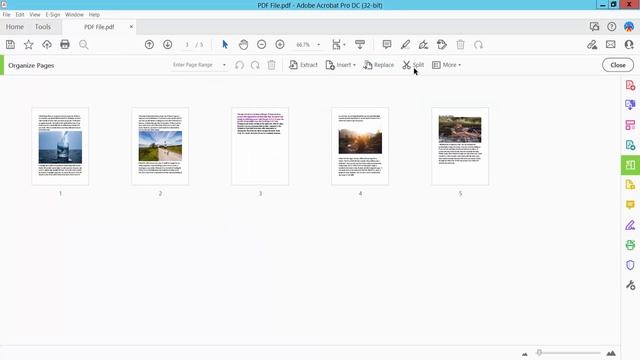
Task: Select the Hand pan tool
Action: click(243, 44)
